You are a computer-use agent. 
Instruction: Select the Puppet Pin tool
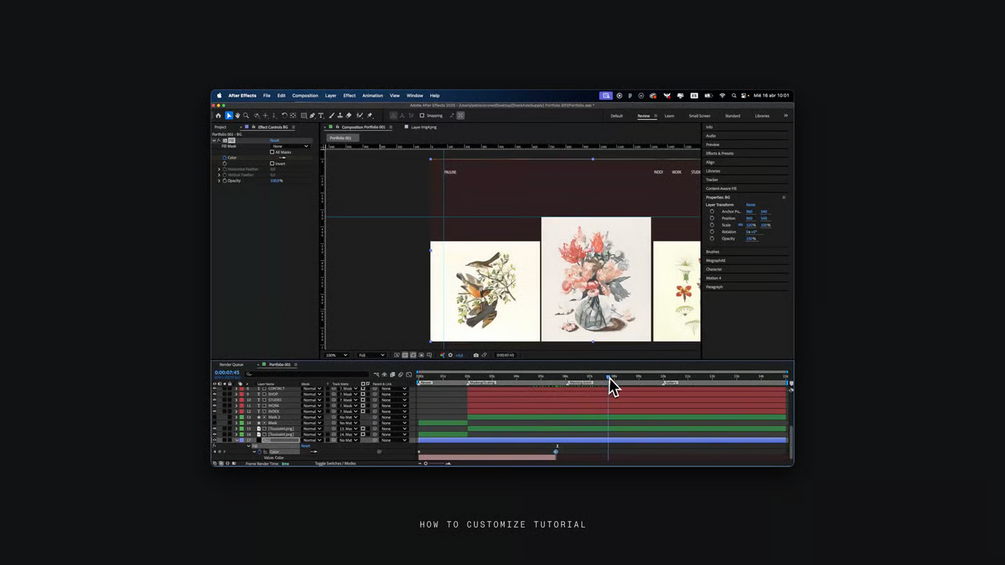[x=370, y=116]
